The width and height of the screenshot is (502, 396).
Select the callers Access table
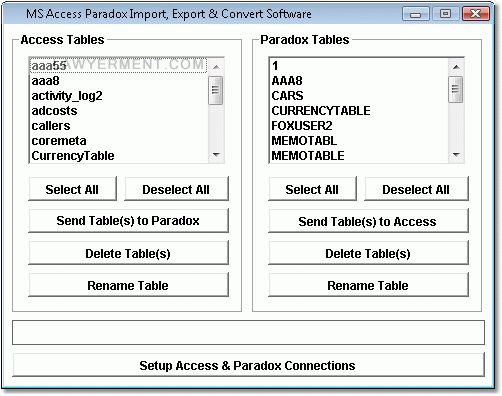(119, 126)
